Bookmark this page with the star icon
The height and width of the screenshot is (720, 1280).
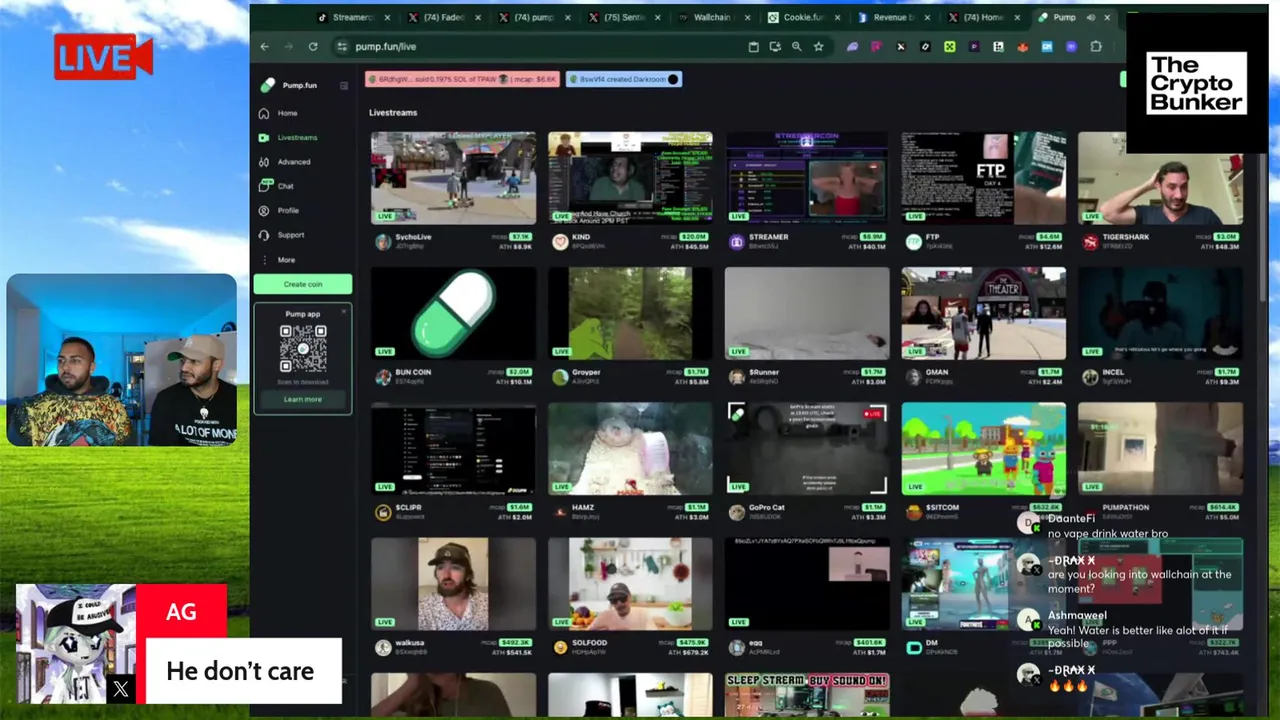point(818,46)
